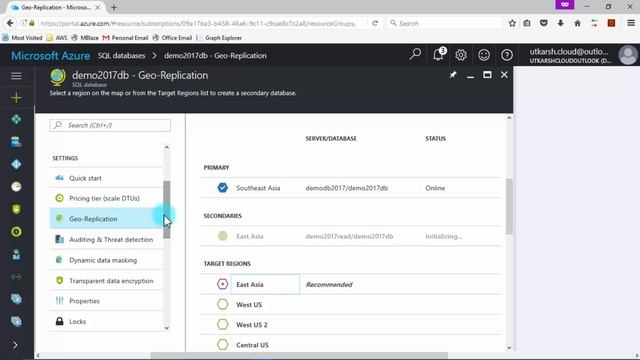Pin the Geo-Replication blade
The height and width of the screenshot is (360, 640).
[x=453, y=75]
